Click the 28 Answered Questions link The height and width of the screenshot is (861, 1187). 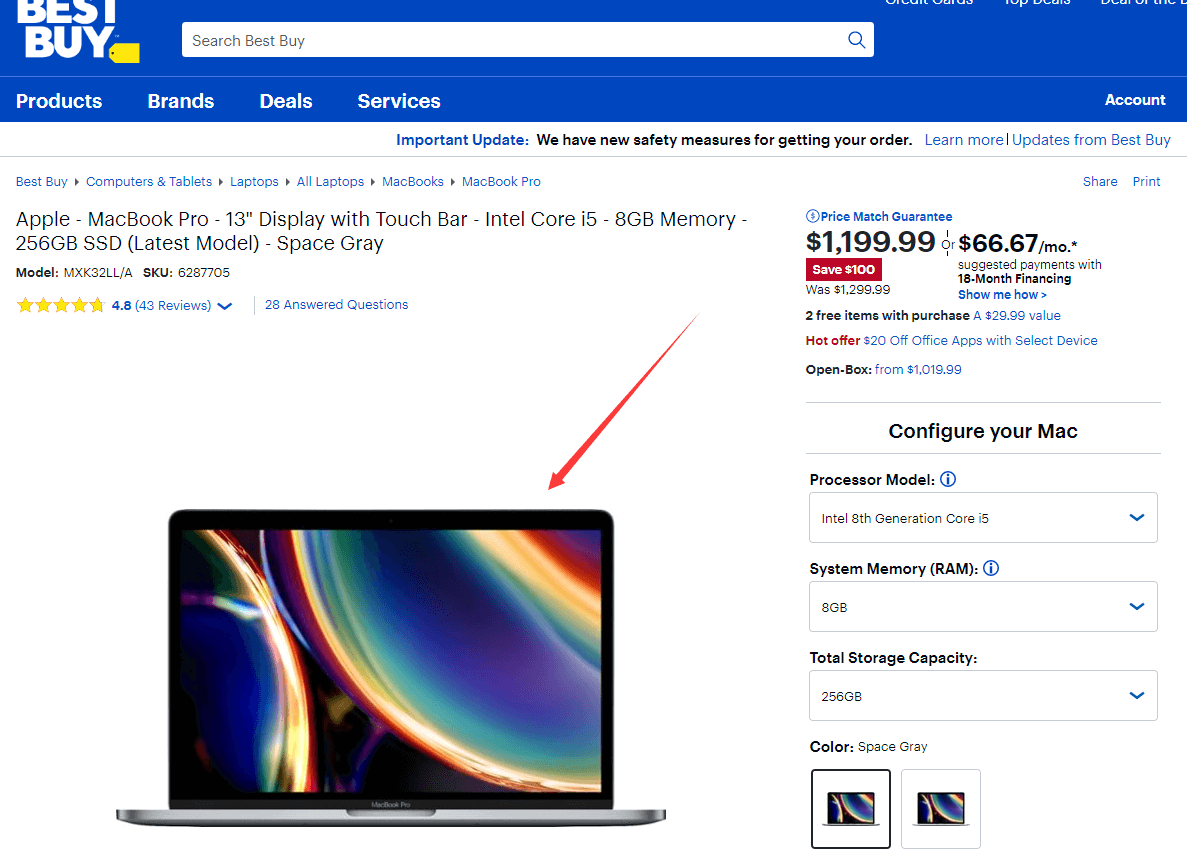point(336,305)
